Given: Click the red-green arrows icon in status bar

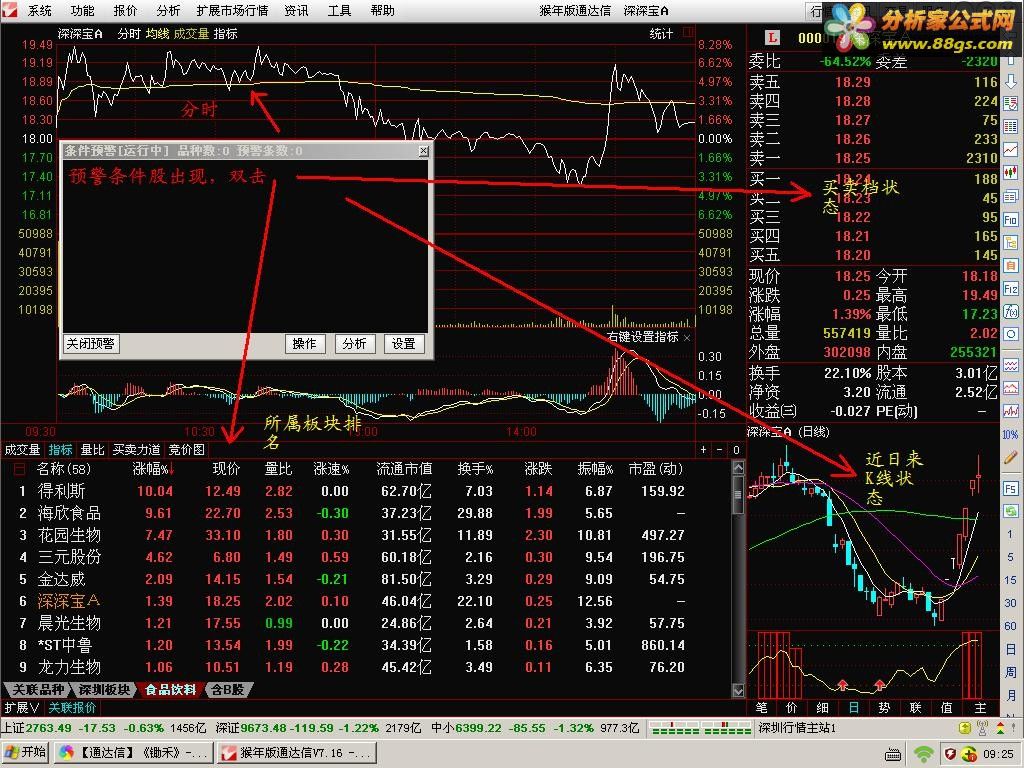Looking at the screenshot, I should tap(1001, 728).
